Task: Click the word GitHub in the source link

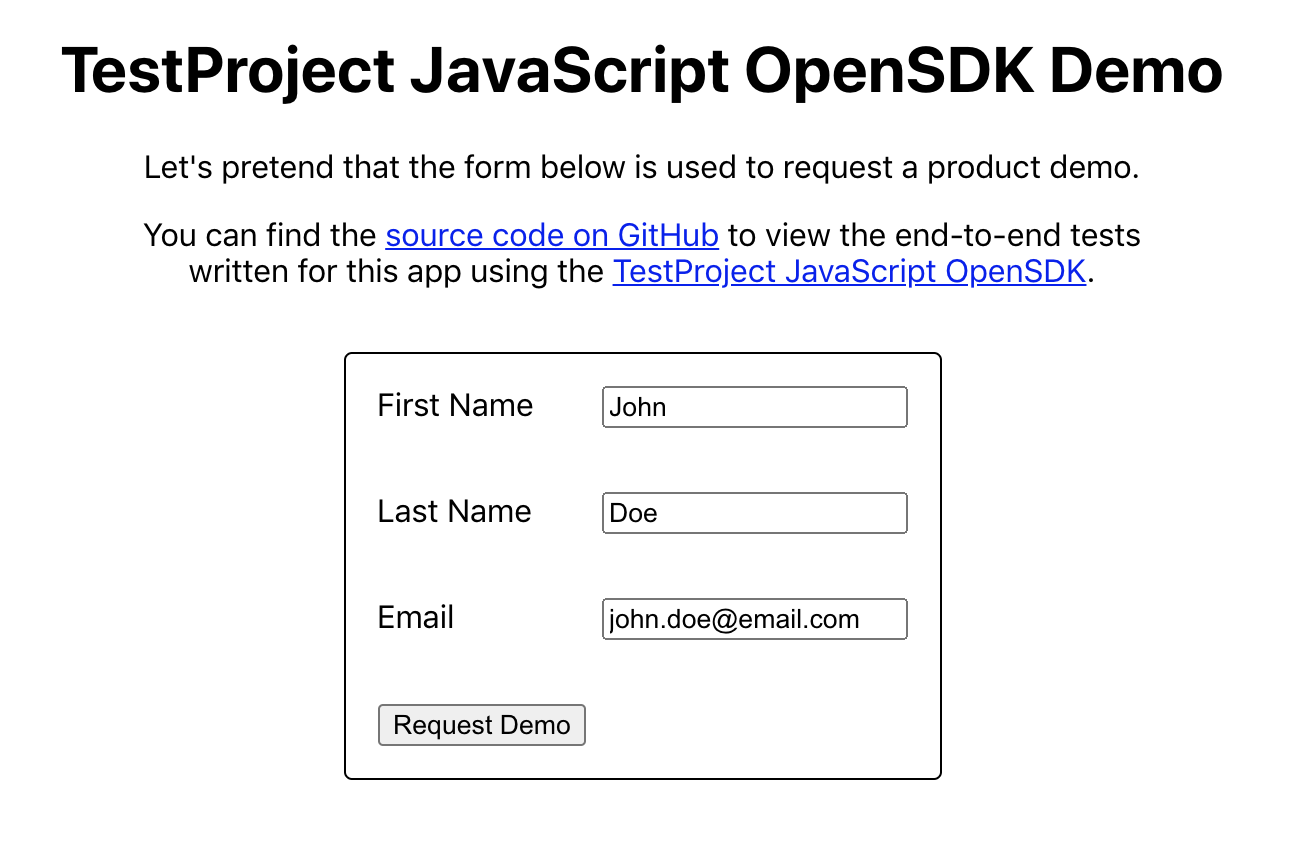Action: pyautogui.click(x=668, y=236)
